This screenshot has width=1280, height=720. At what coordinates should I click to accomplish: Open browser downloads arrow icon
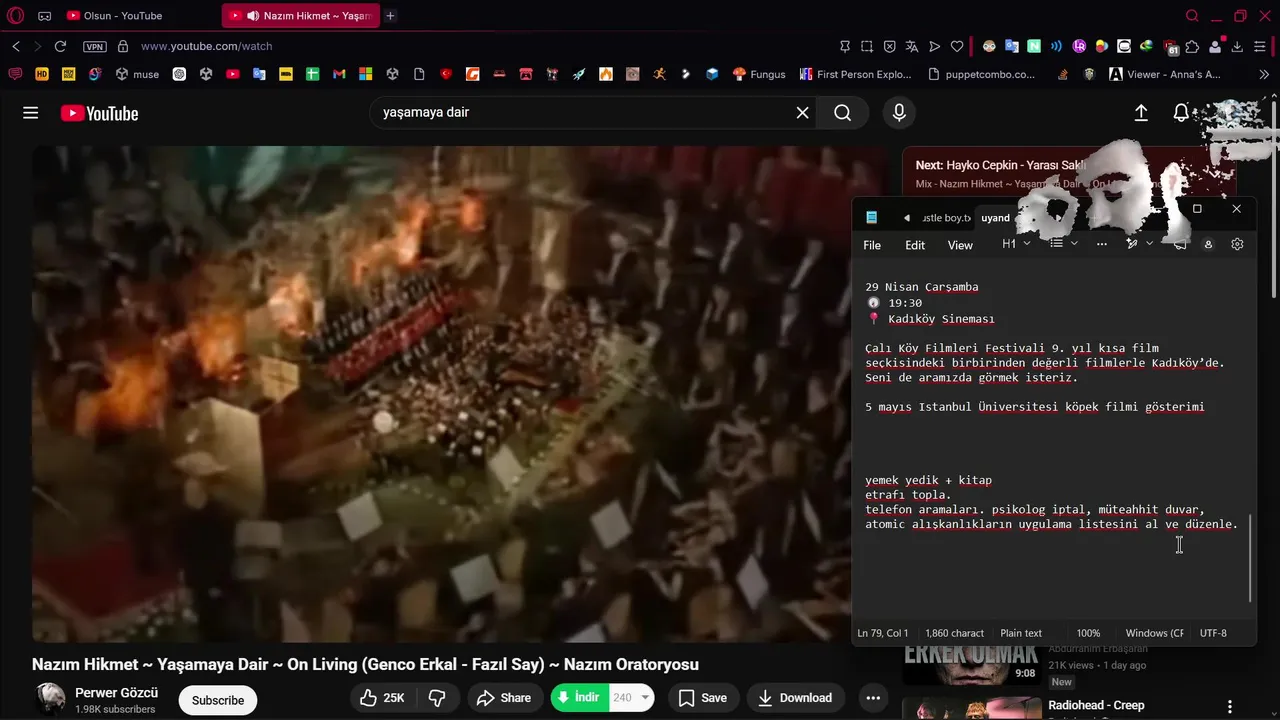[x=1237, y=46]
